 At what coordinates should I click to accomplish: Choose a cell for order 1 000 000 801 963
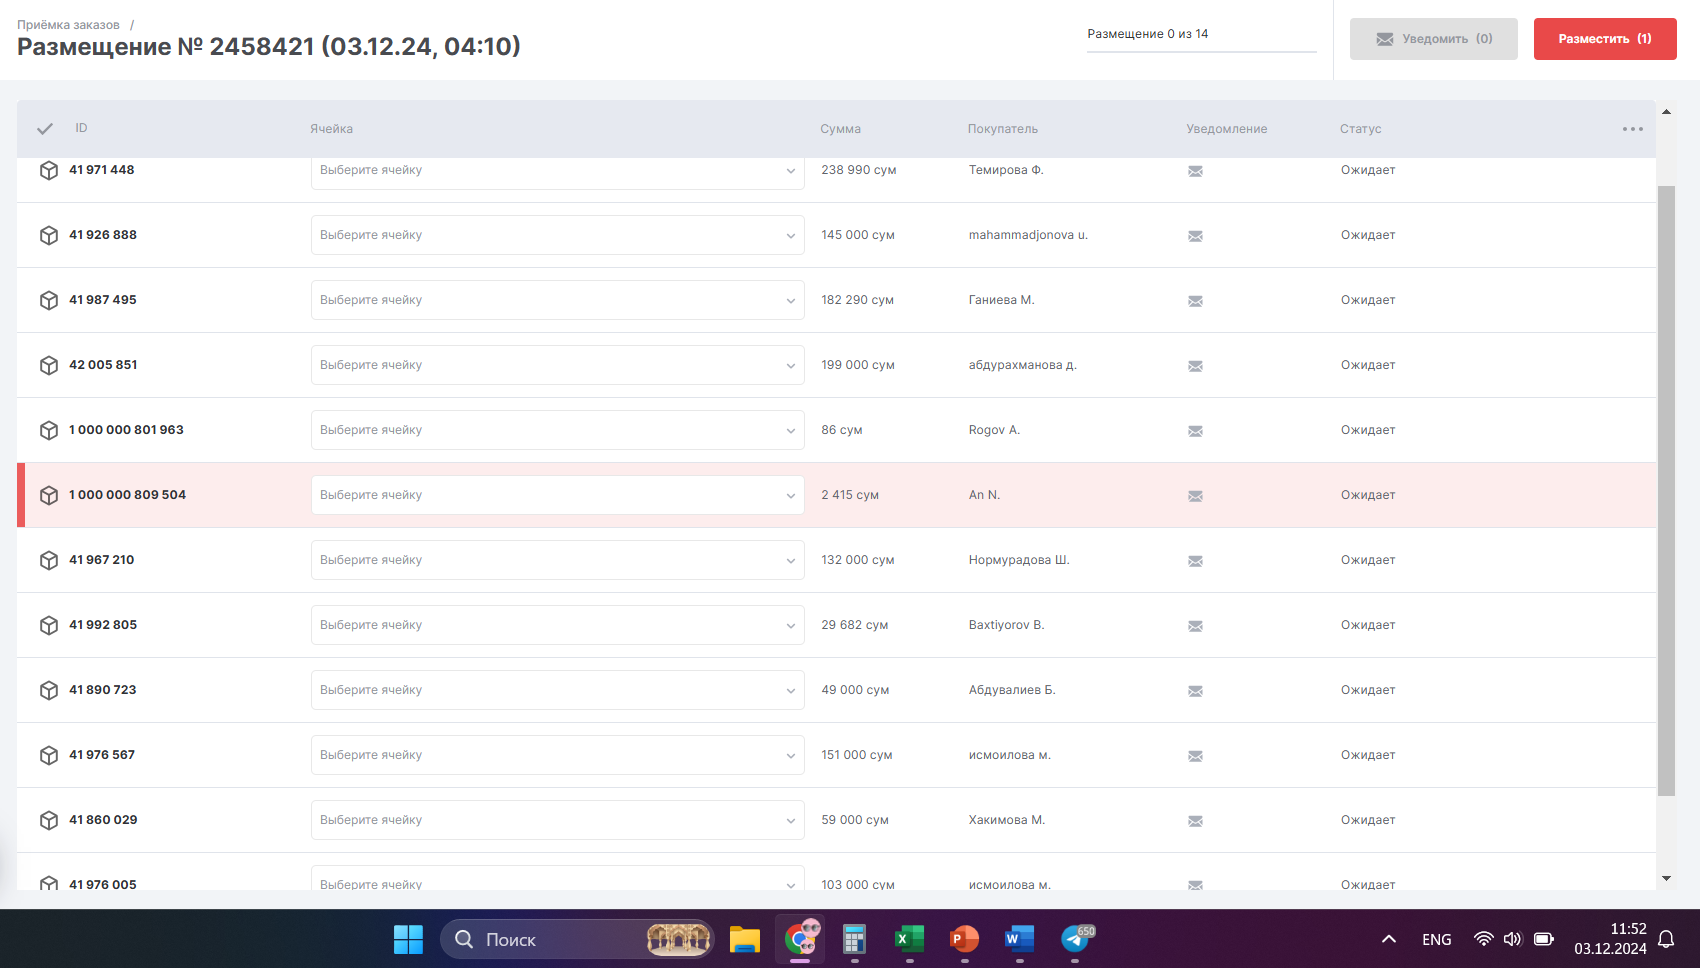[558, 430]
